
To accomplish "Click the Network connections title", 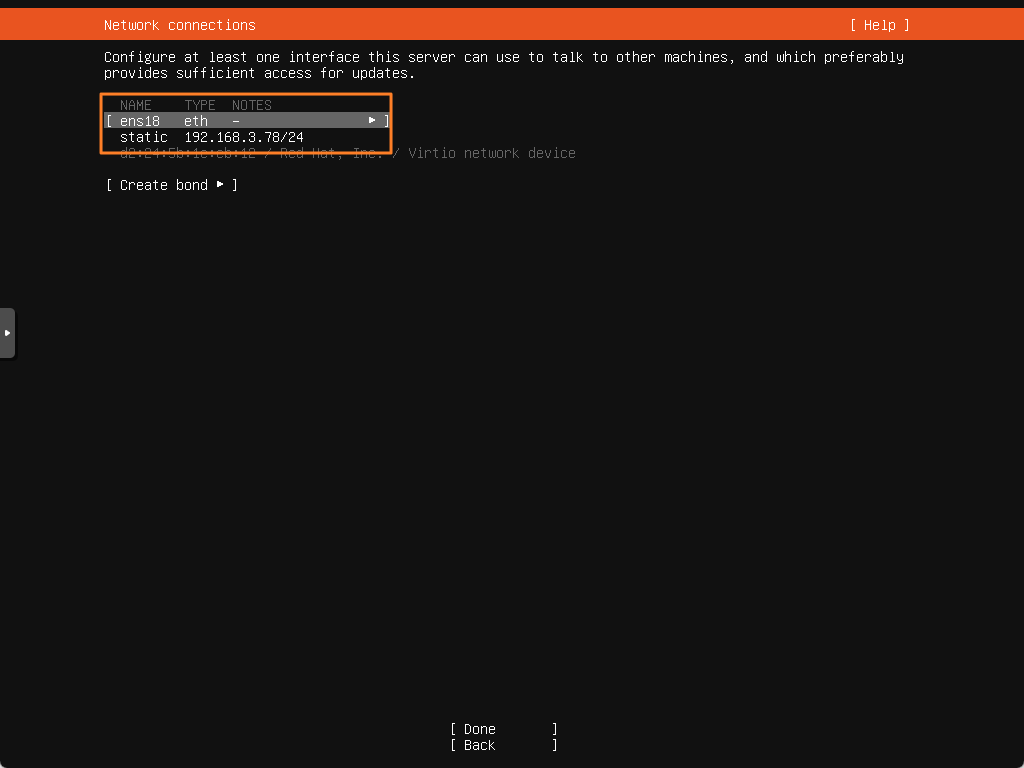I will (180, 25).
